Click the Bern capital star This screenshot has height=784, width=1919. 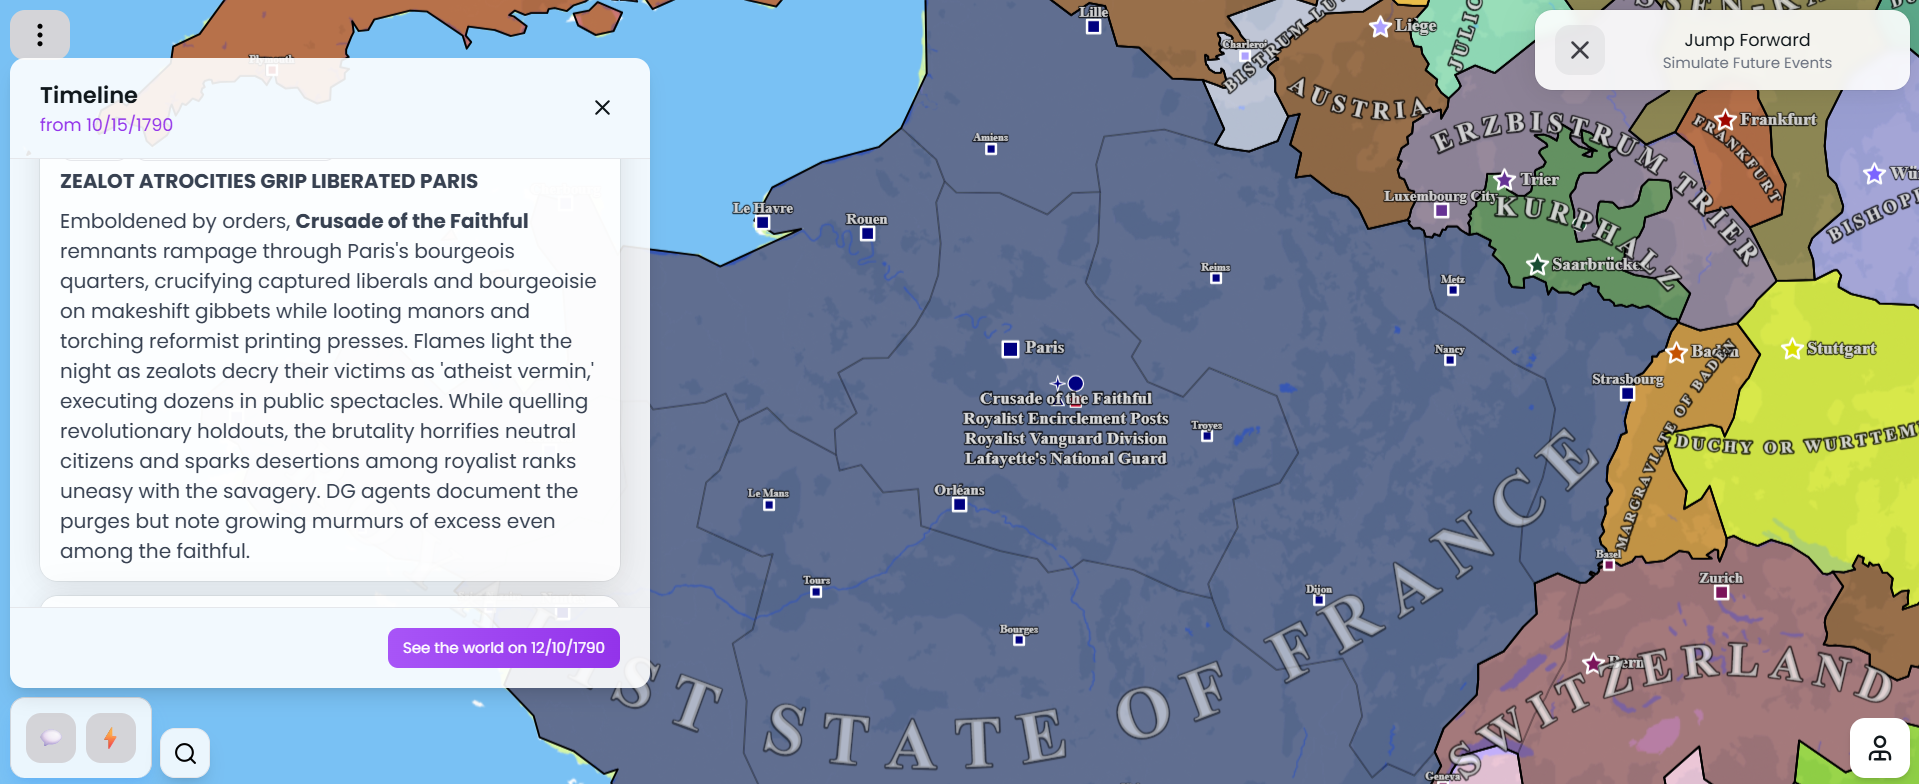(1593, 663)
